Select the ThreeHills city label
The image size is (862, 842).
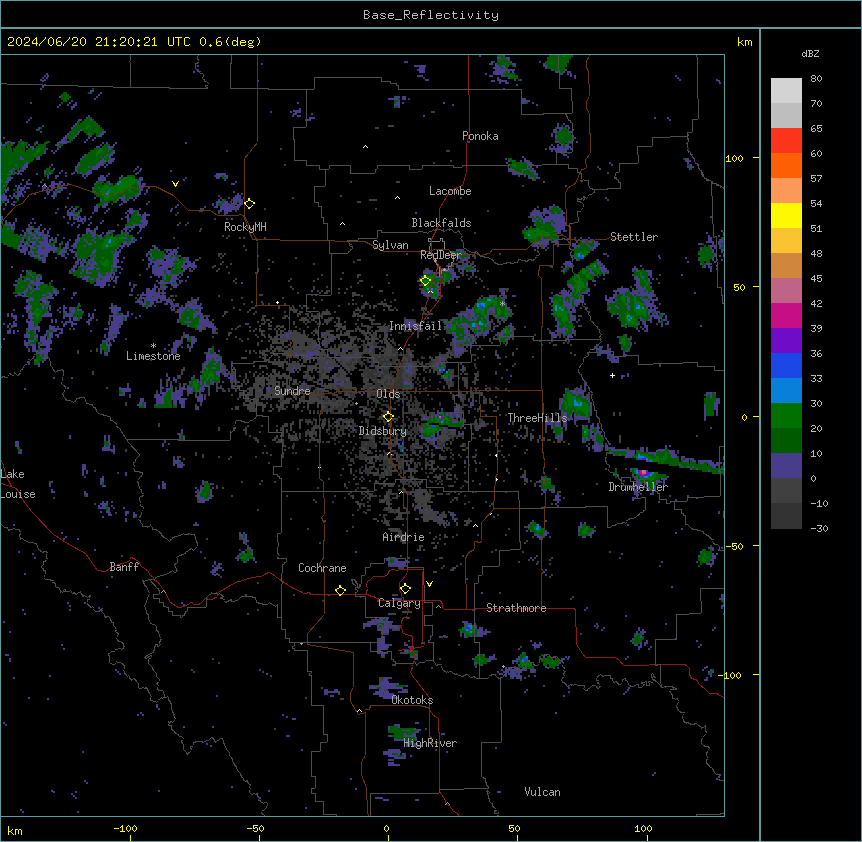pos(537,418)
